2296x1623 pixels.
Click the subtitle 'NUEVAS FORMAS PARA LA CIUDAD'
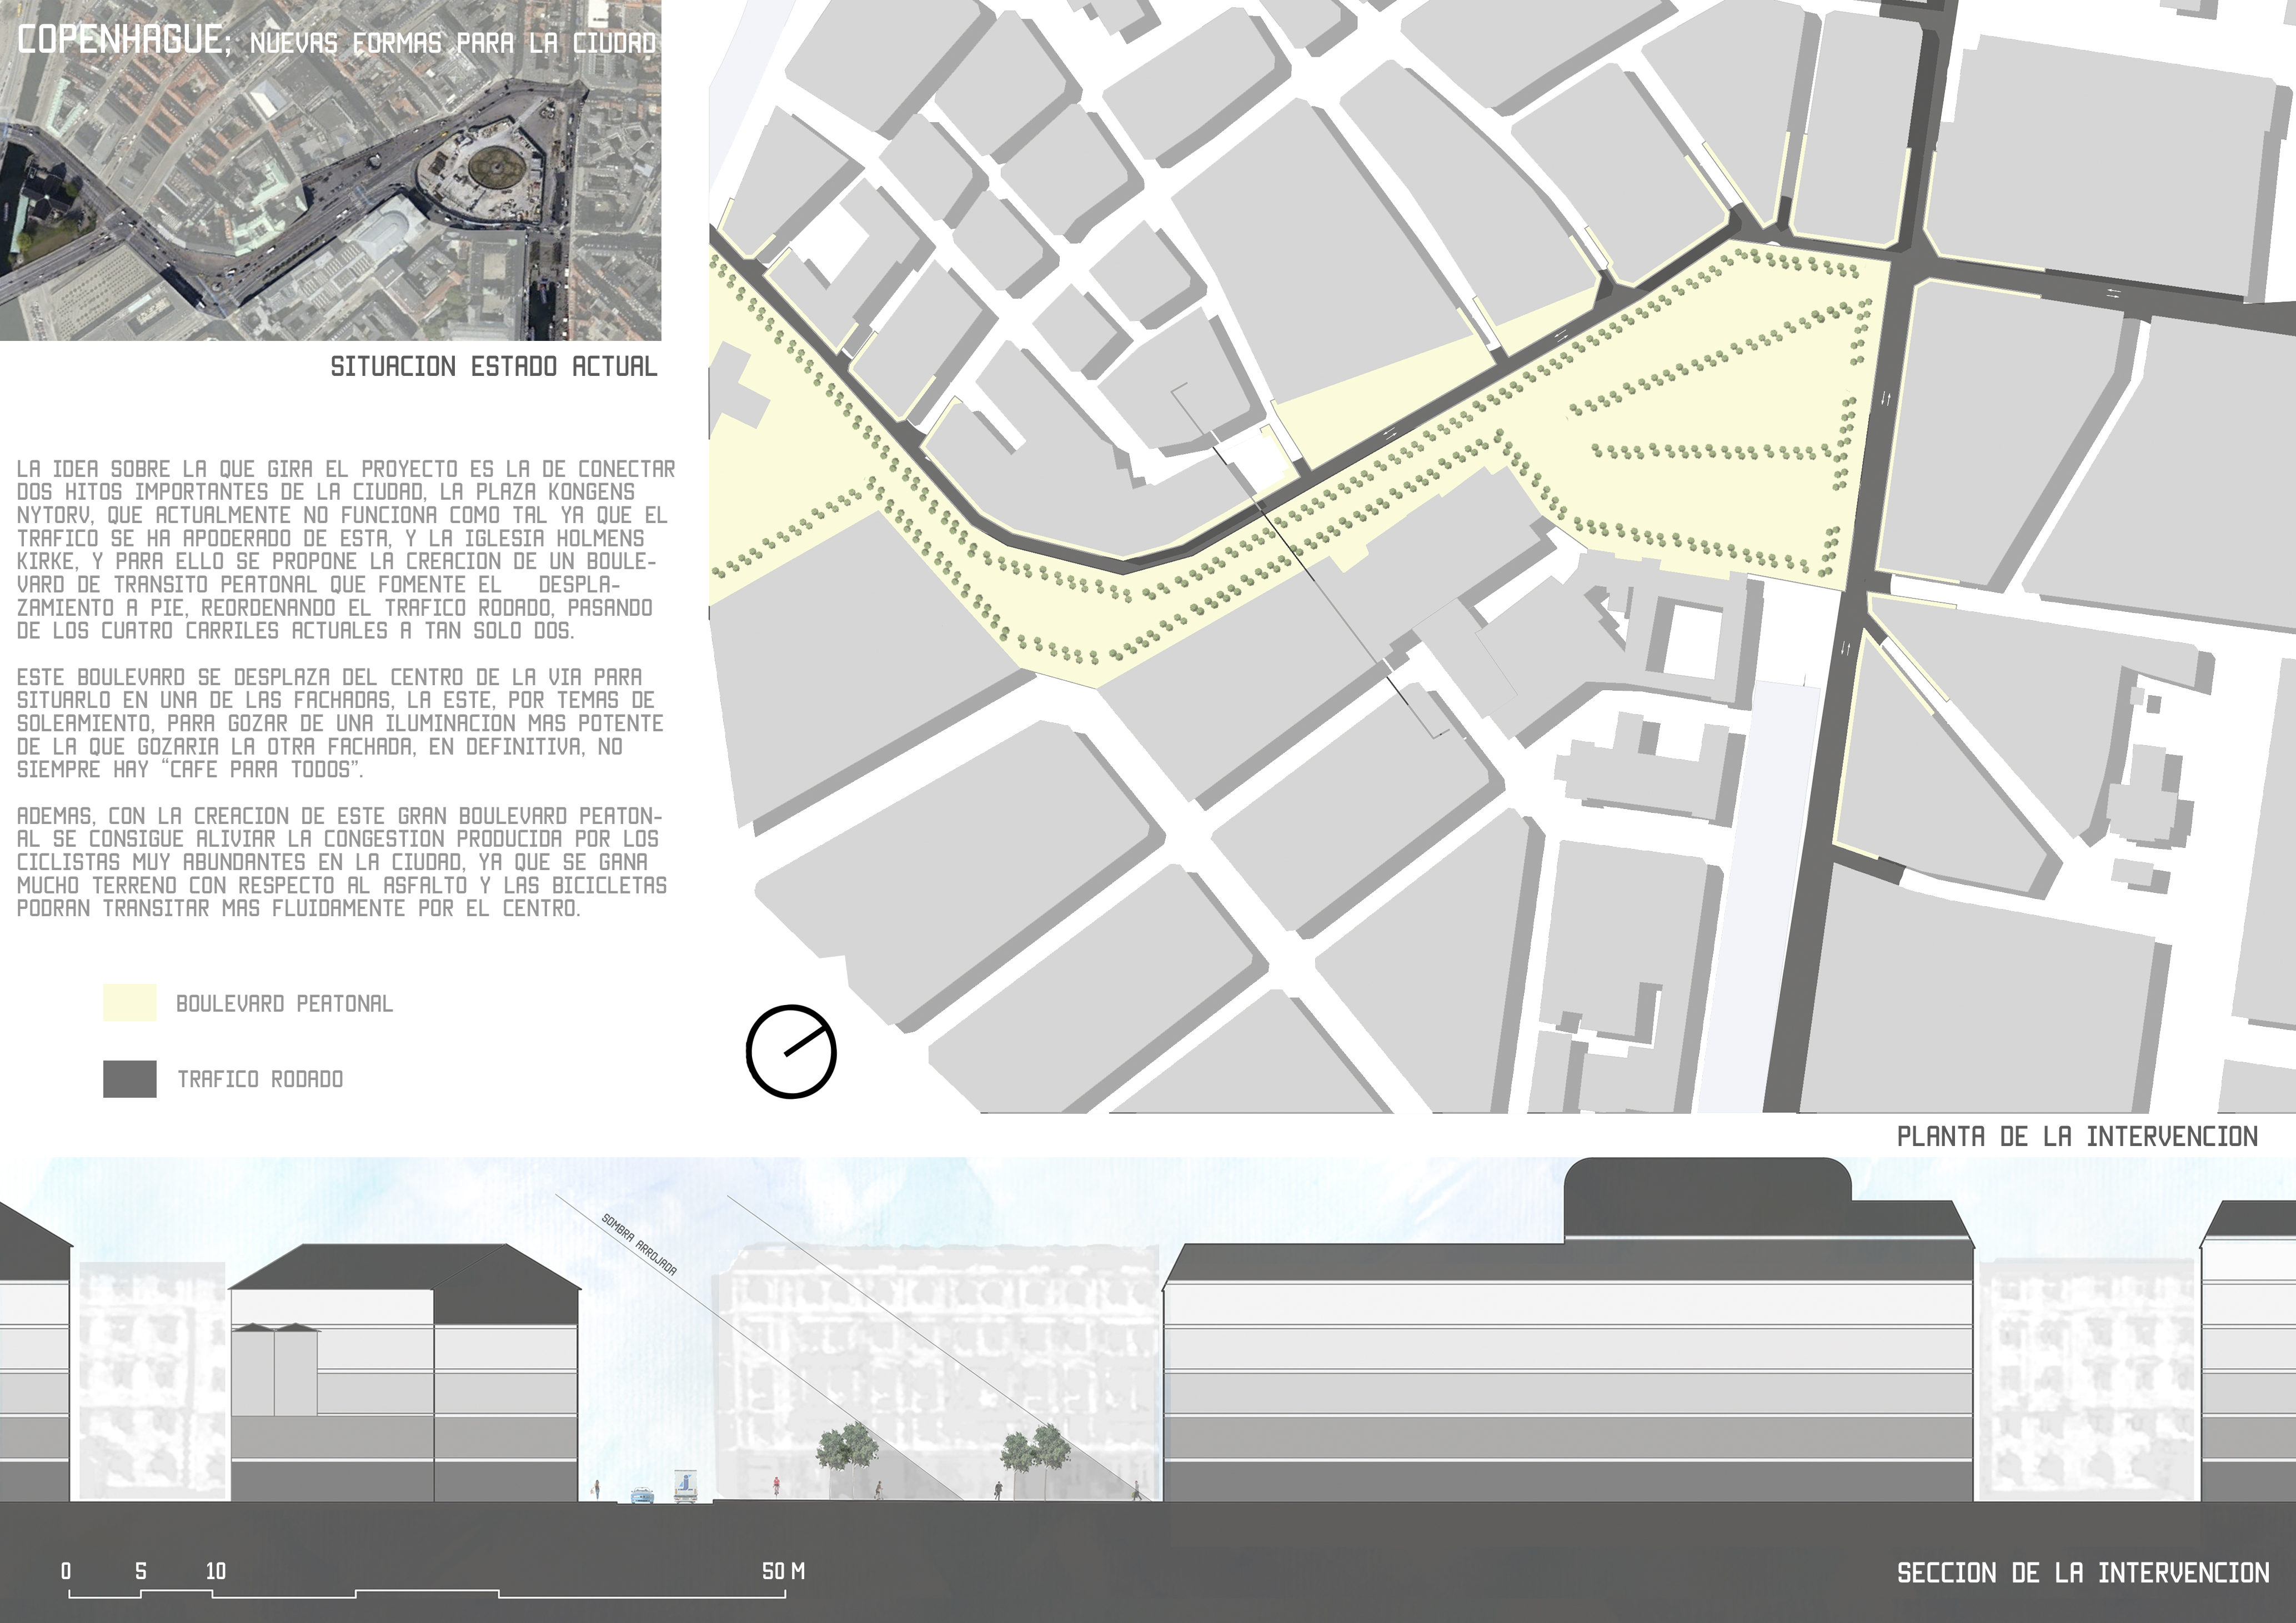pos(453,43)
